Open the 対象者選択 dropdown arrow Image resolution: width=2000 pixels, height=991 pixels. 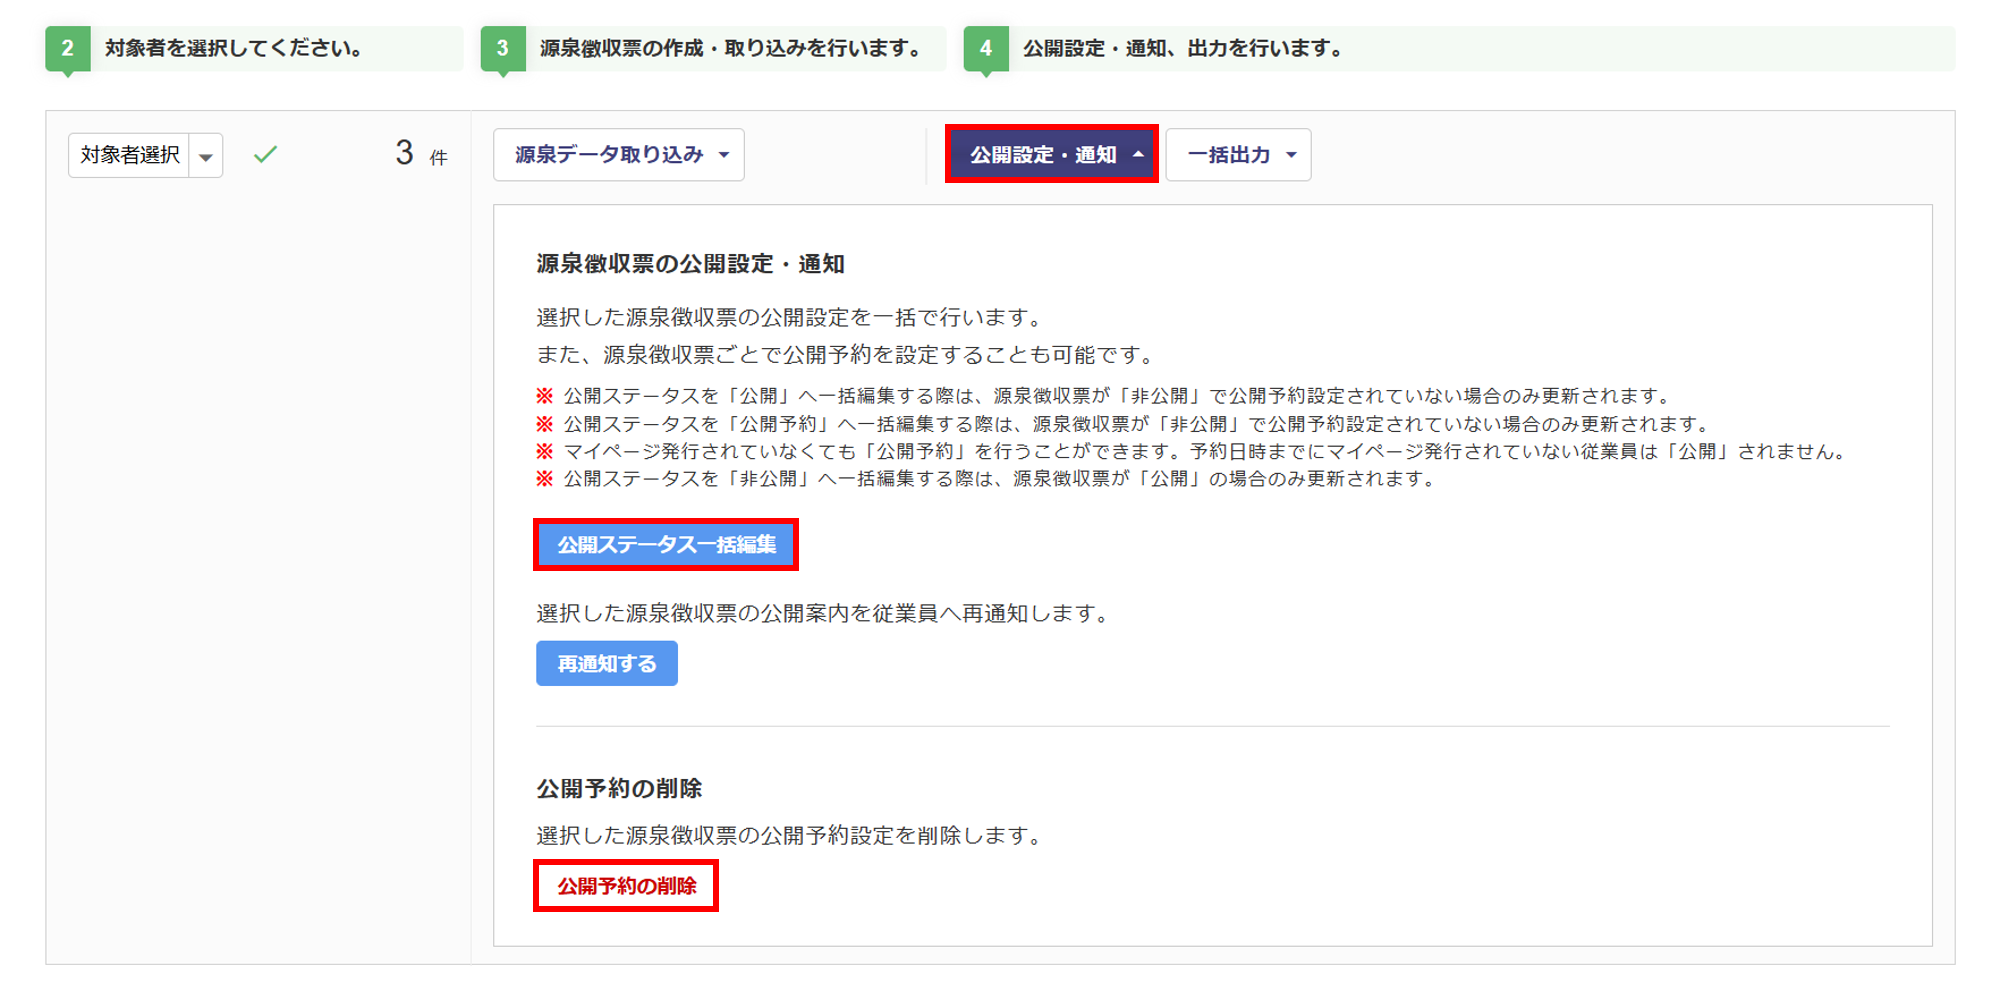tap(206, 156)
